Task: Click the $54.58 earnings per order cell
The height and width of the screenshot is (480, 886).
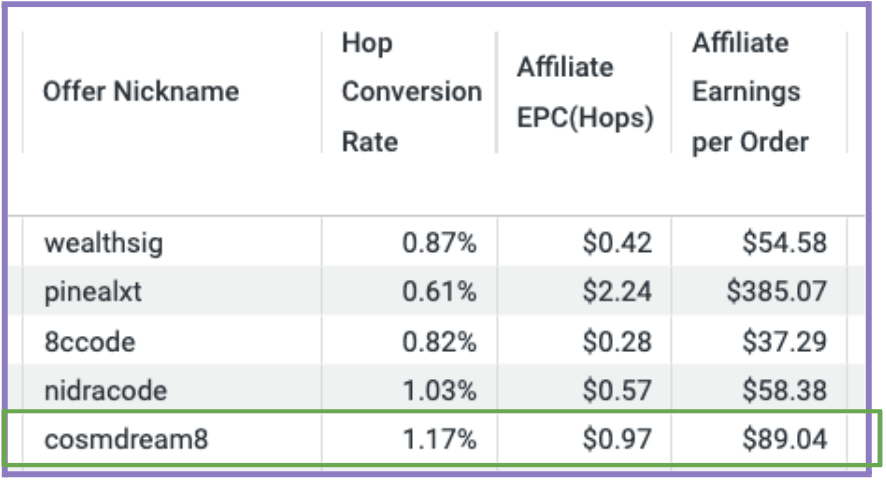Action: pos(784,243)
